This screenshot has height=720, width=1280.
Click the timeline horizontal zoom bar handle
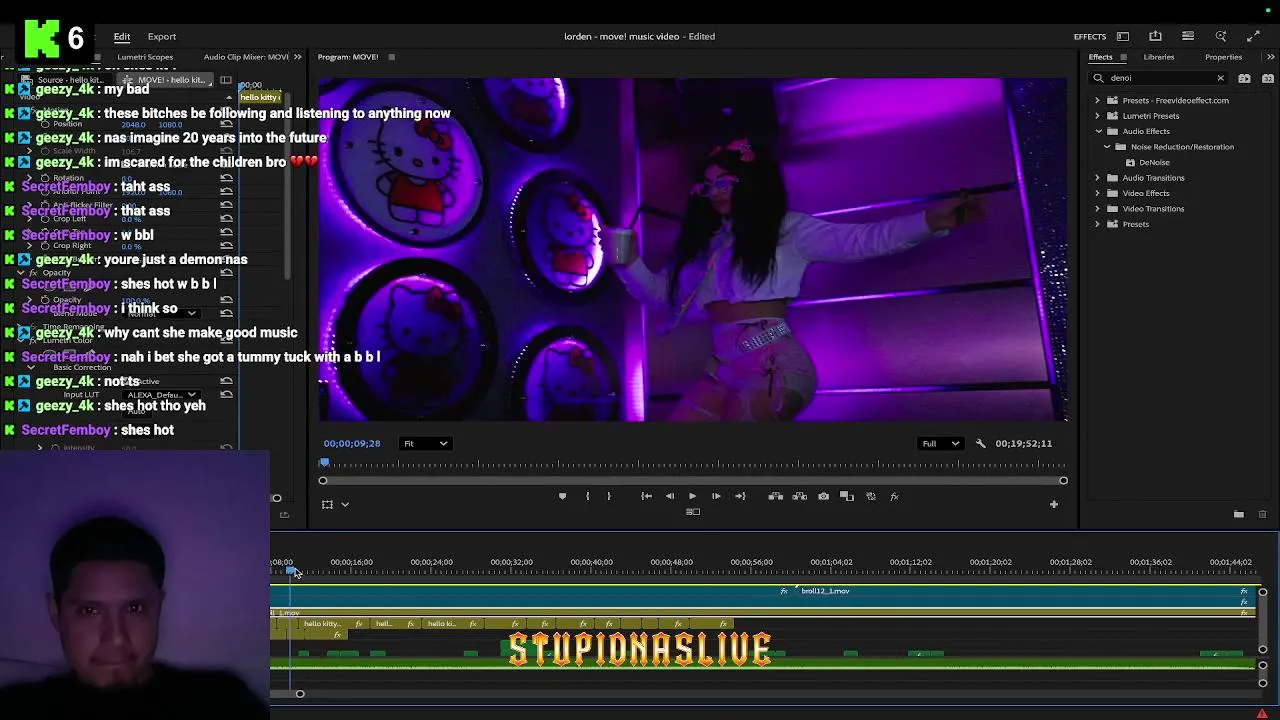click(299, 694)
